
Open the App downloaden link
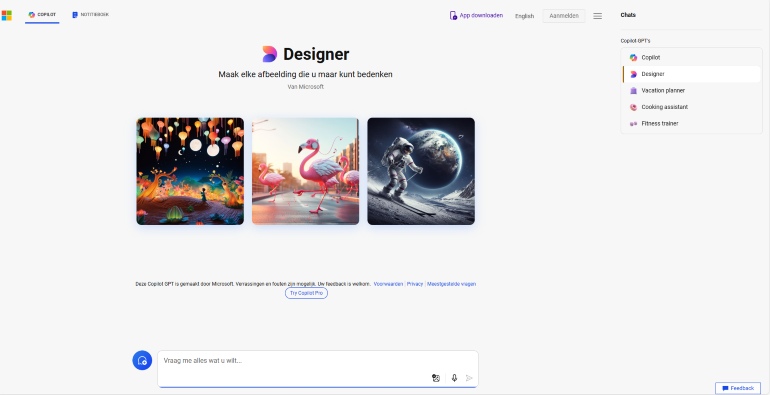click(476, 16)
